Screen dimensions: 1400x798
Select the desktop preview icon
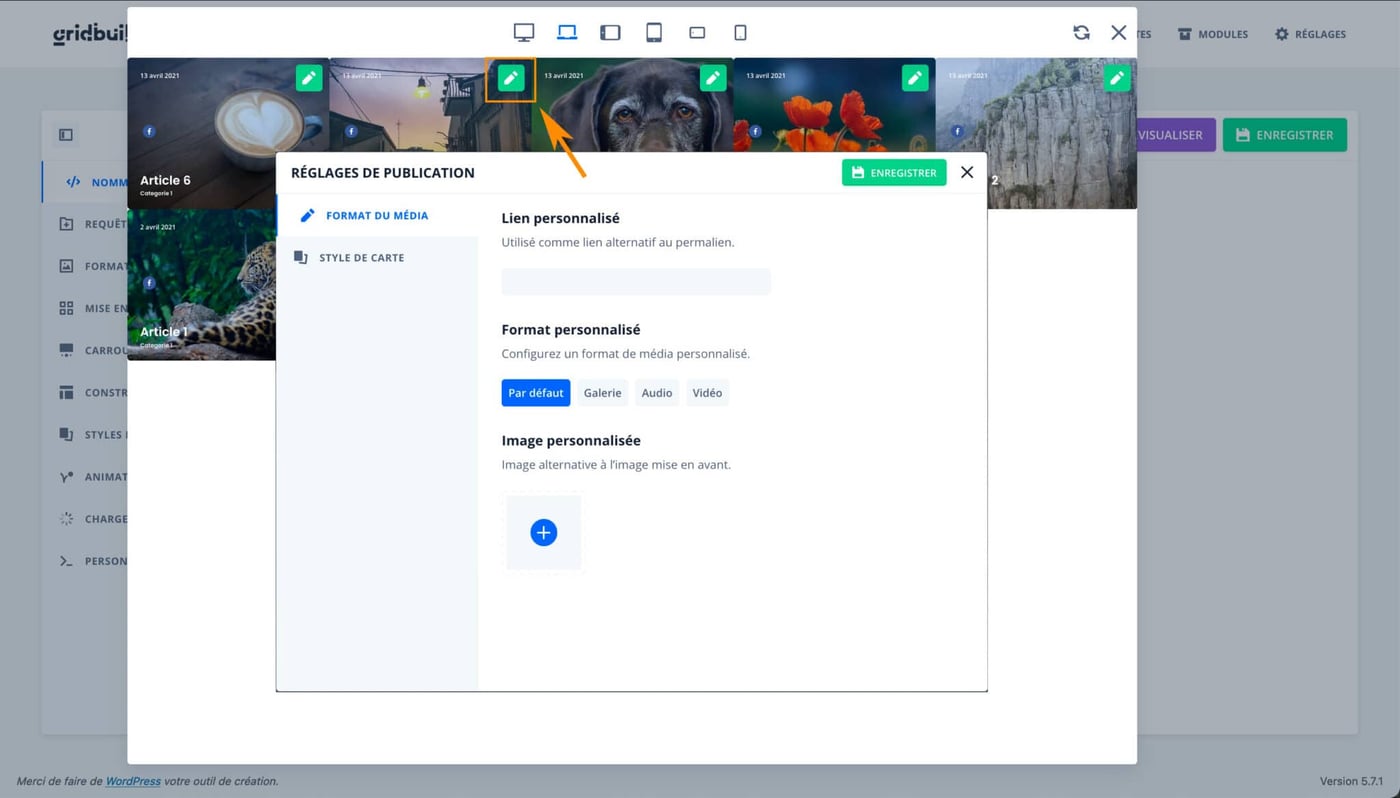point(523,31)
